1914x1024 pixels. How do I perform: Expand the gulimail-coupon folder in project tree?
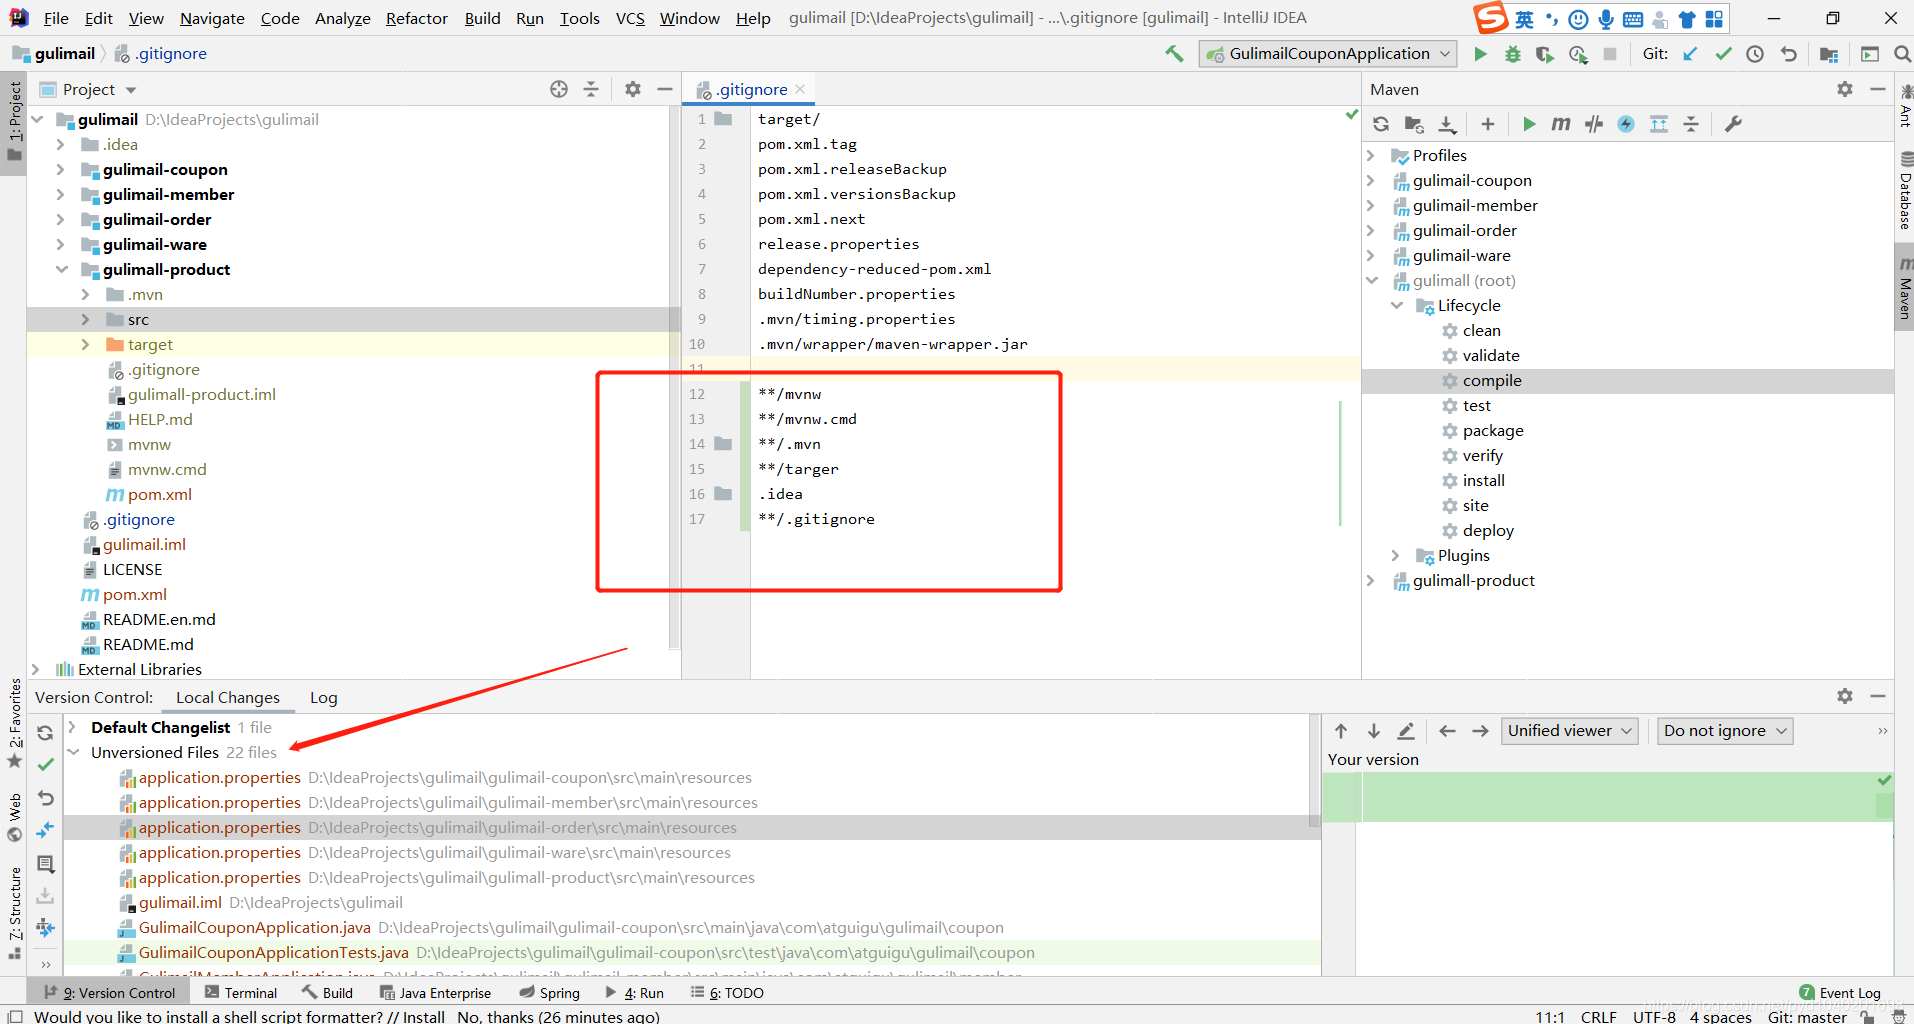point(60,170)
